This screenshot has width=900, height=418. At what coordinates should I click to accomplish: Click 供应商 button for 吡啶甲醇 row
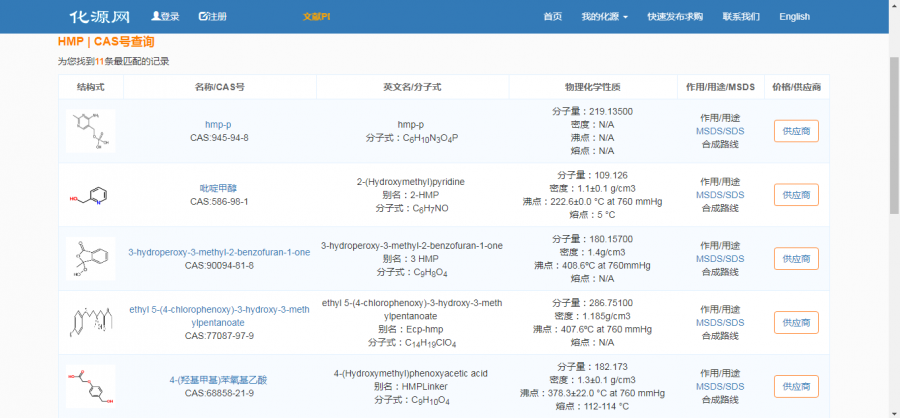coord(796,195)
